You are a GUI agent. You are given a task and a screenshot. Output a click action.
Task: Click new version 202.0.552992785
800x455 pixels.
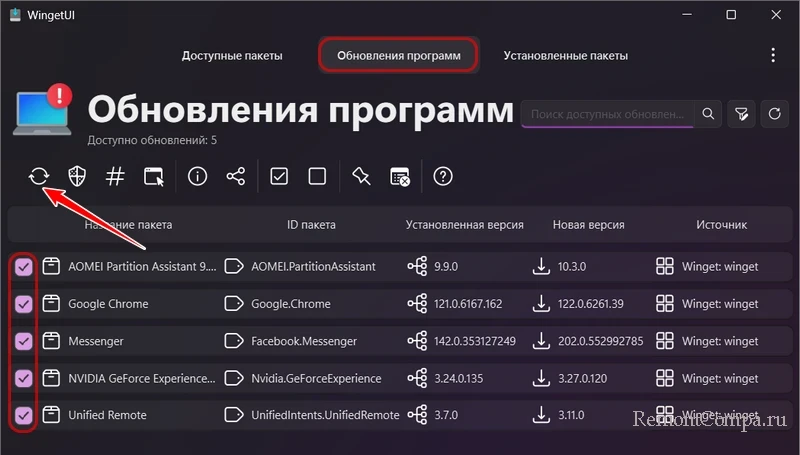pyautogui.click(x=600, y=341)
